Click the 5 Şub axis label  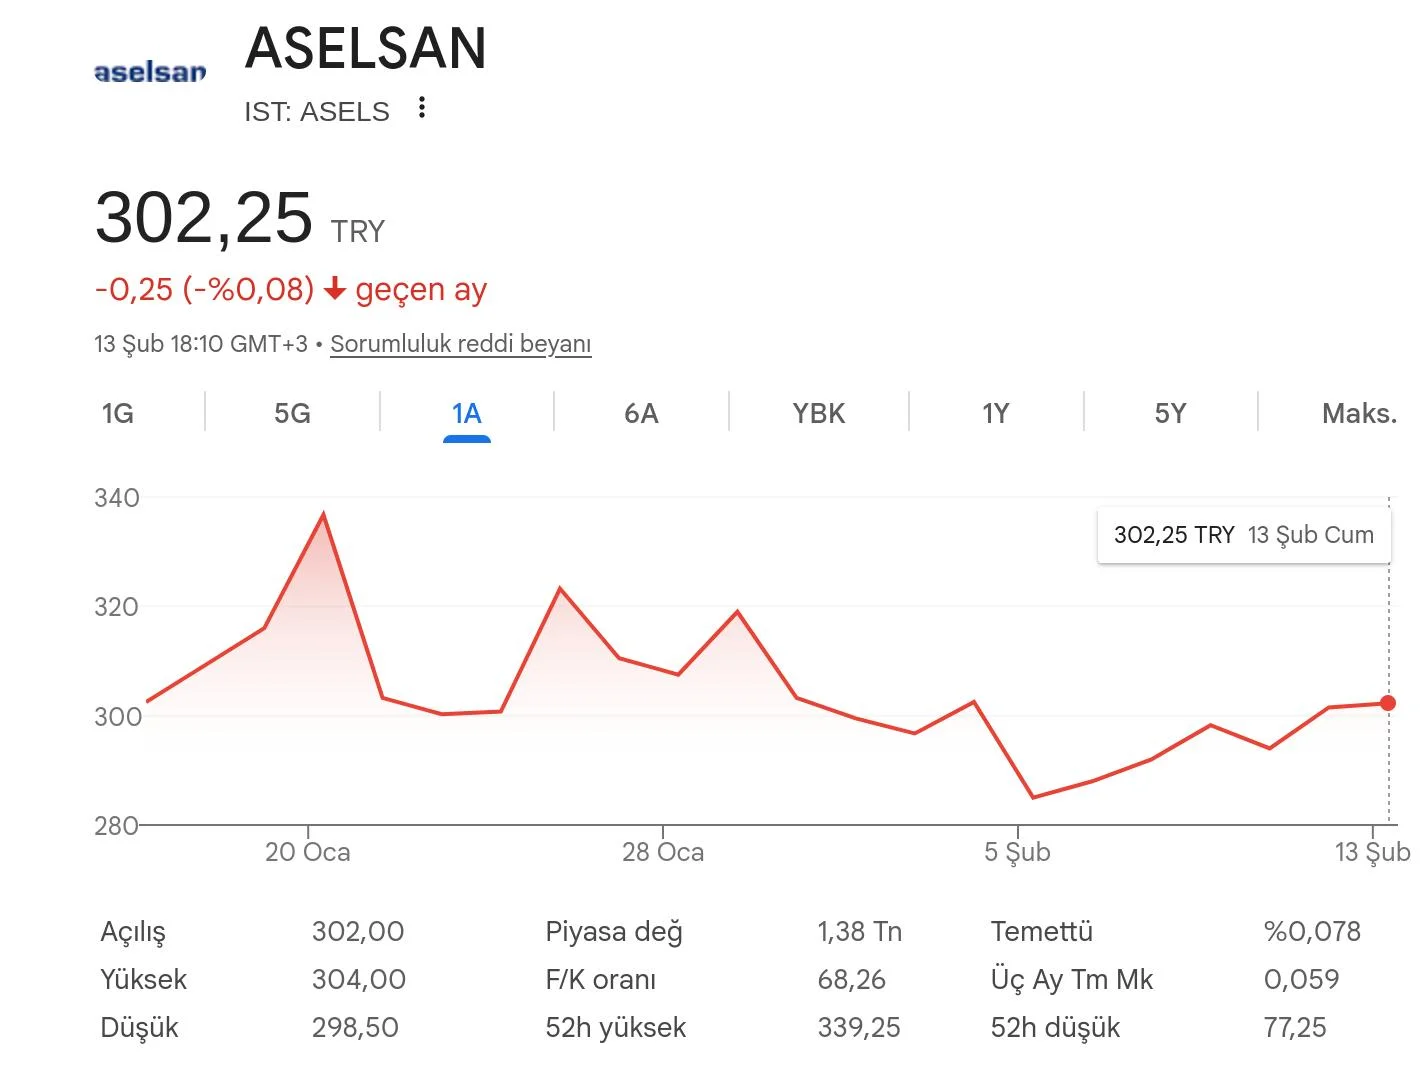(x=1017, y=852)
